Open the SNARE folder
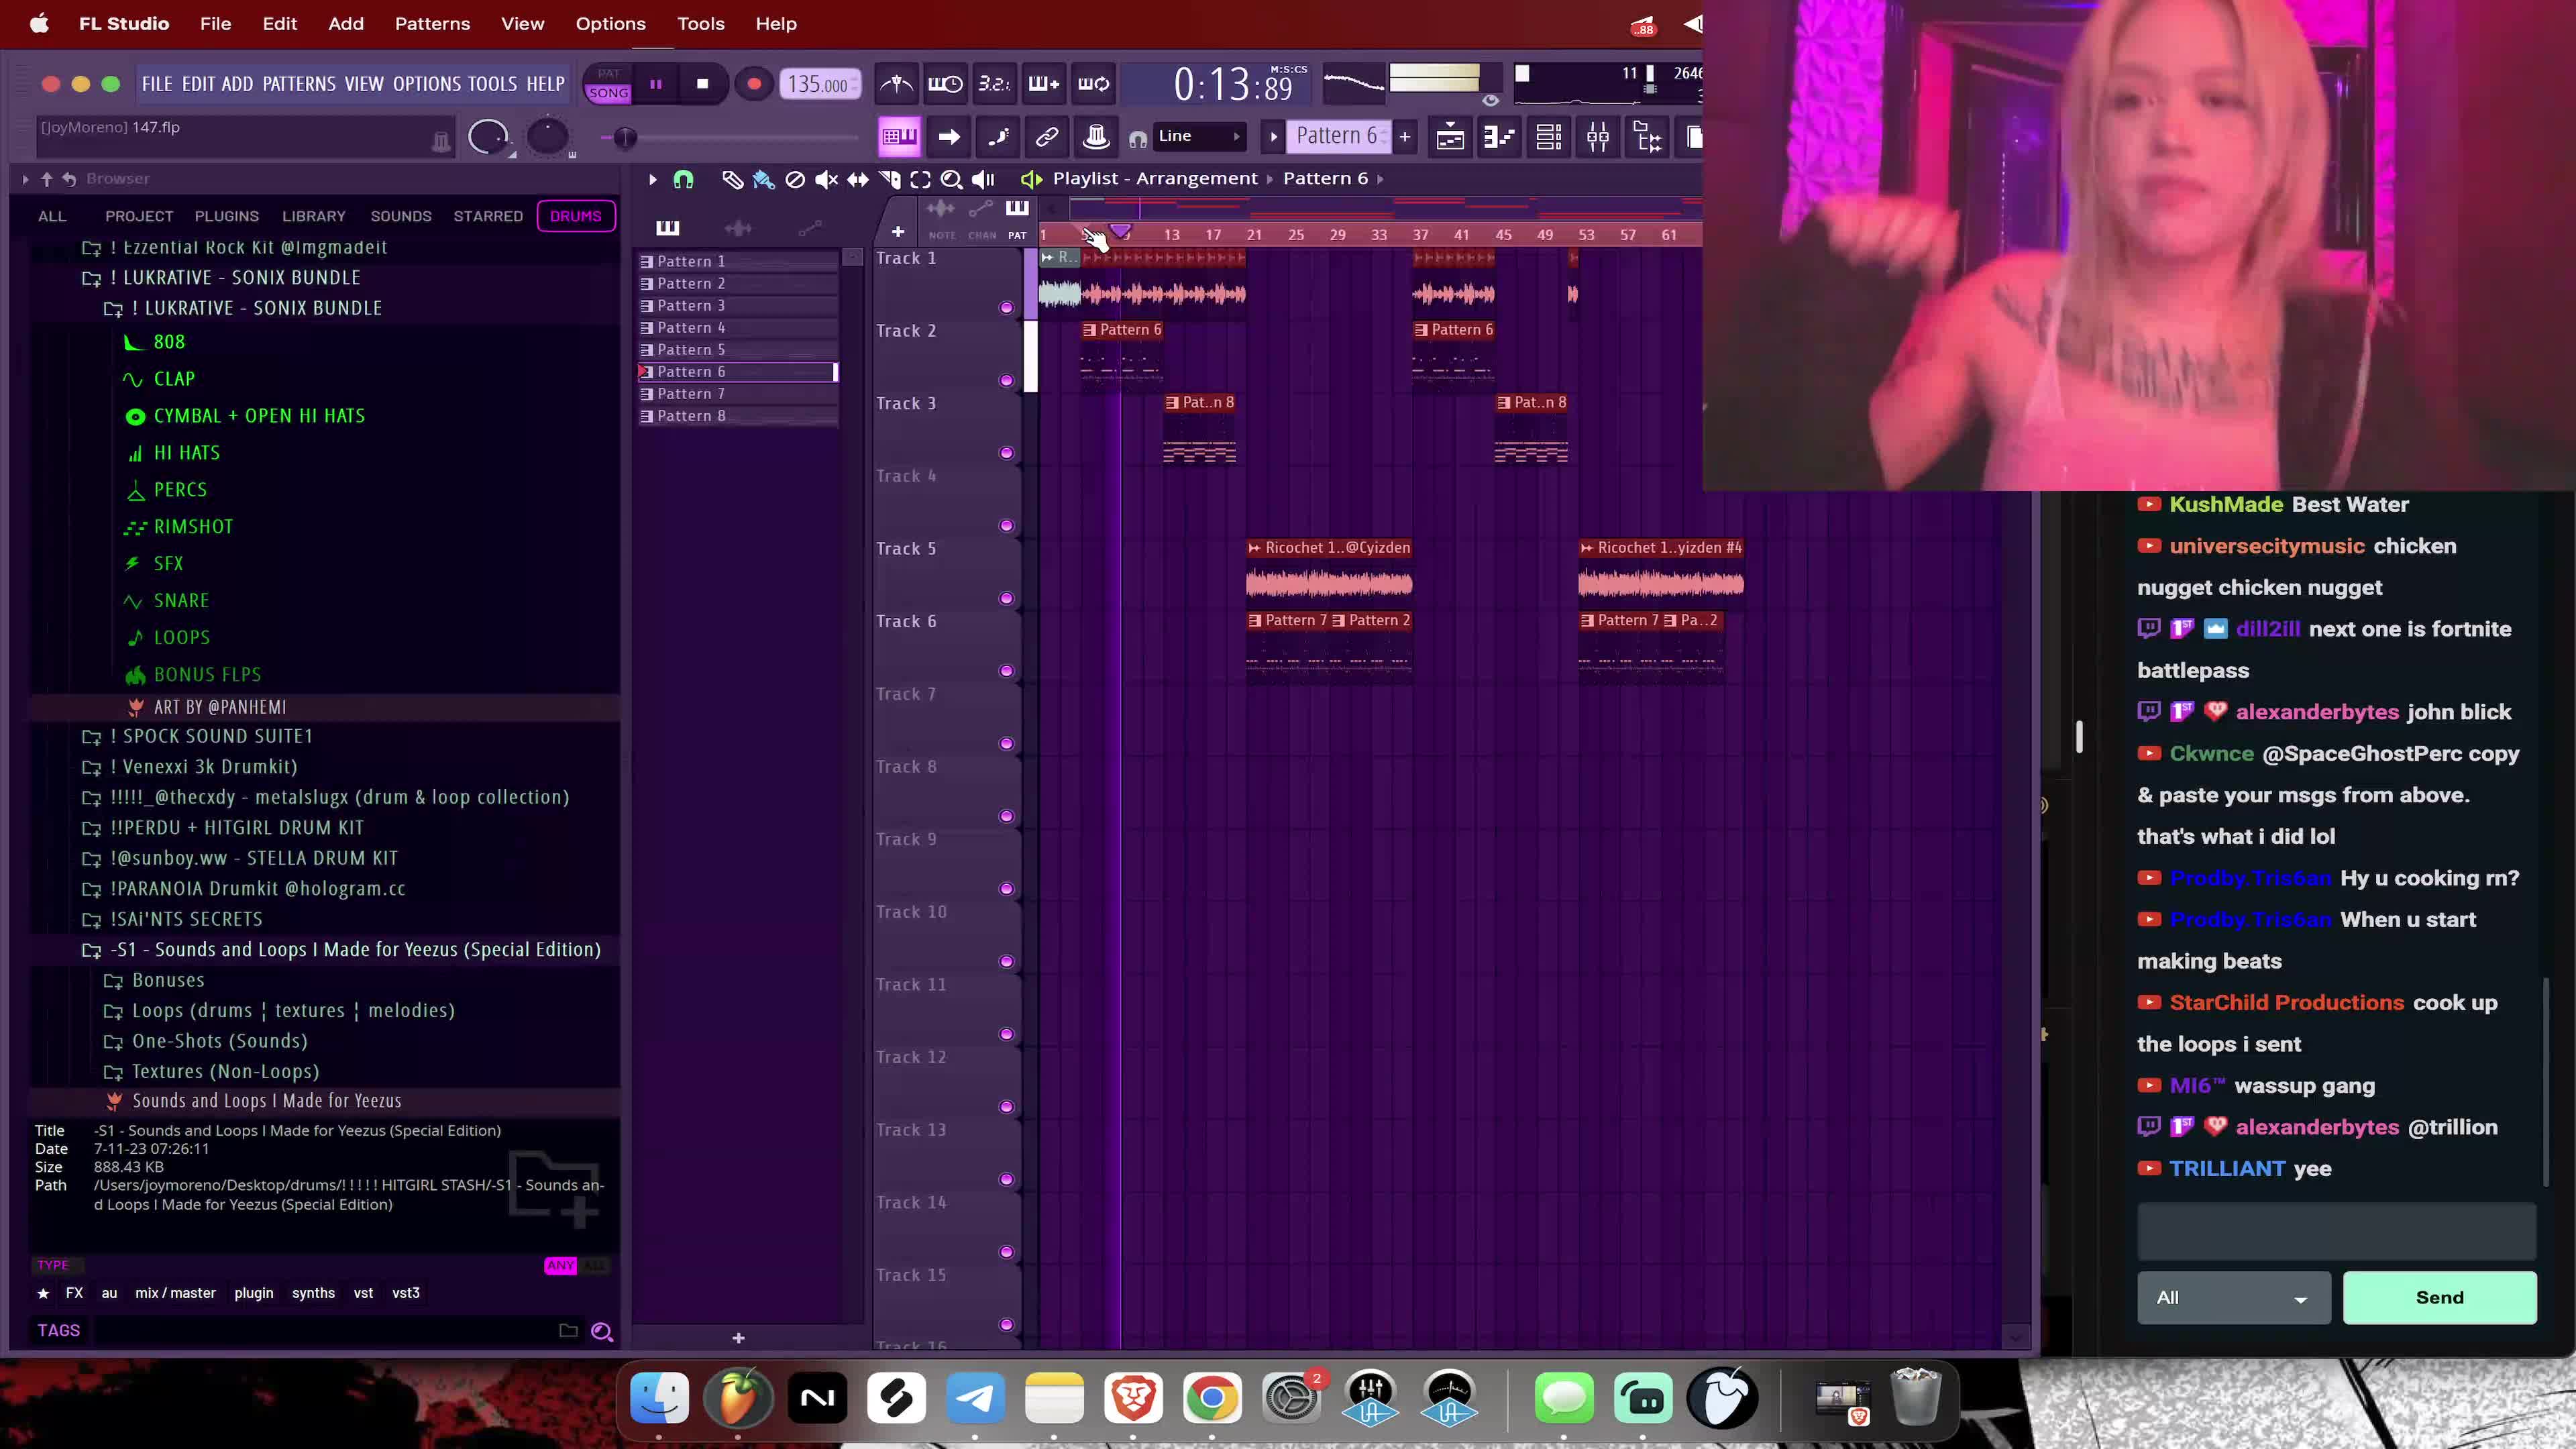This screenshot has height=1449, width=2576. tap(181, 601)
